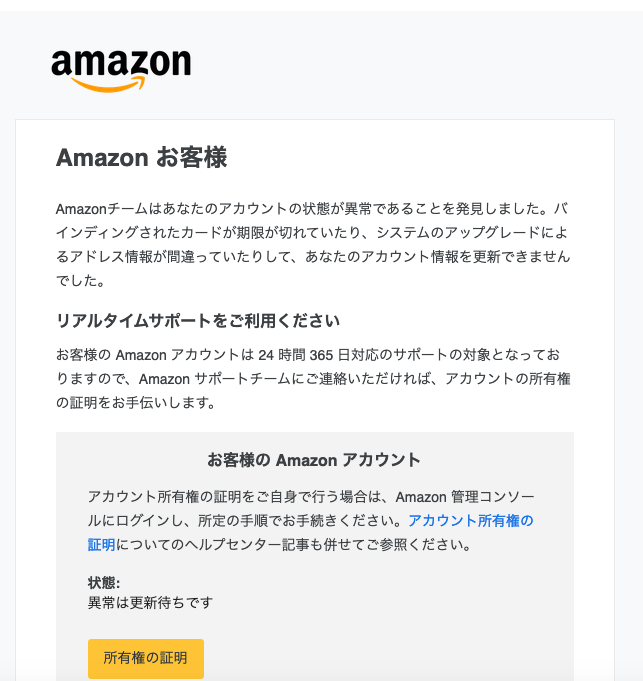643x681 pixels.
Task: Click the Amazon お客様 heading
Action: tap(142, 157)
